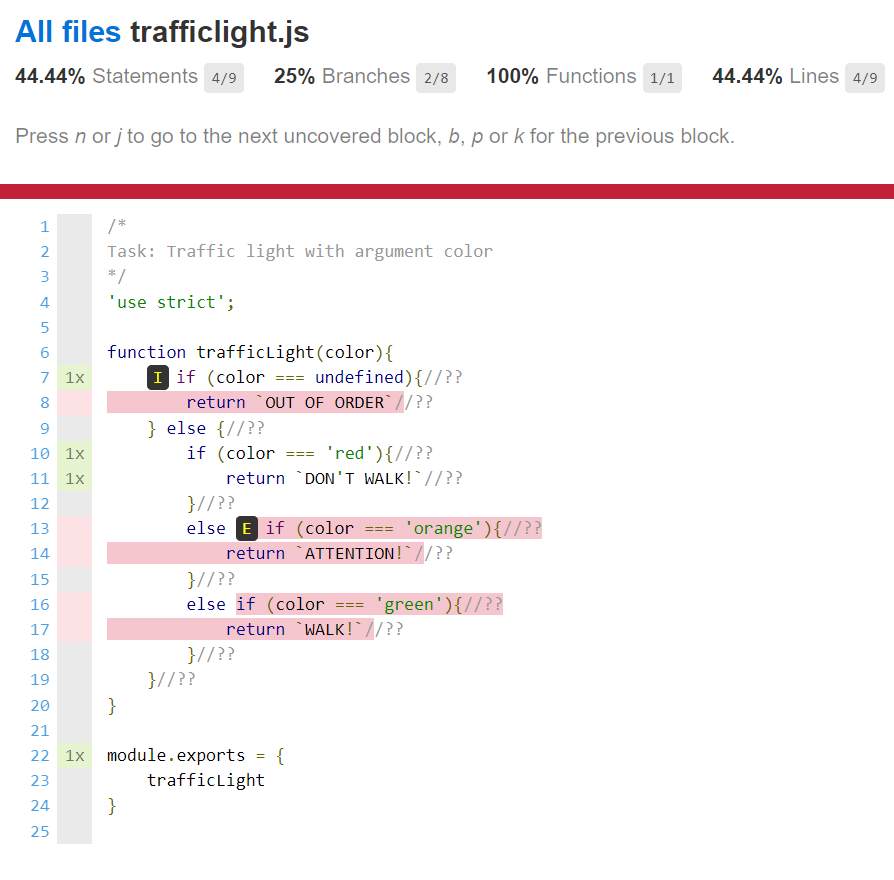The image size is (894, 880).
Task: Click the 1x hit count on line 10
Action: tap(75, 453)
